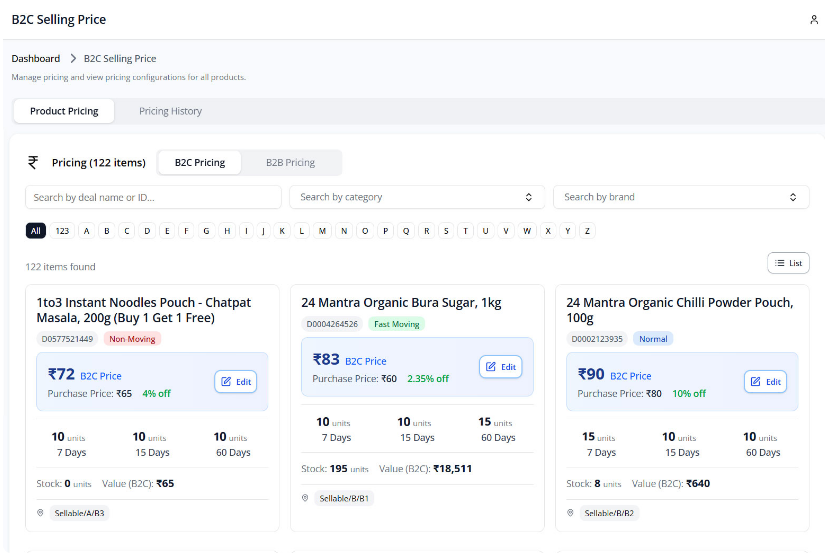The height and width of the screenshot is (560, 829).
Task: Click location pin icon beside Sellable/B/B1
Action: tap(305, 498)
